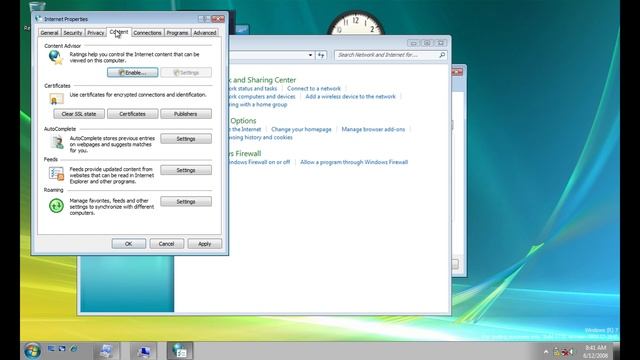Click the Content Advisor Settings button

(186, 73)
